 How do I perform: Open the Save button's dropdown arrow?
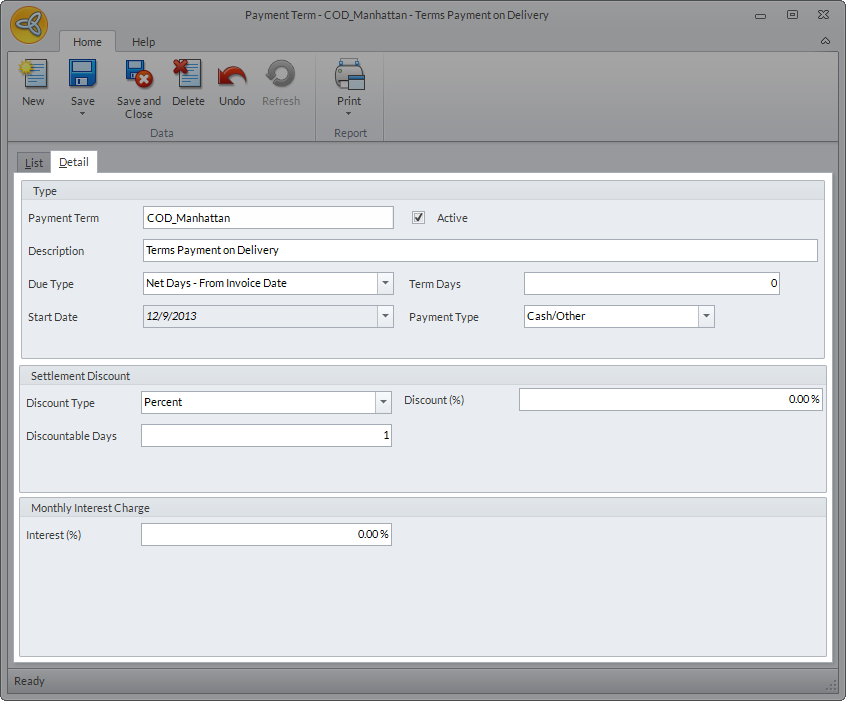tap(82, 114)
